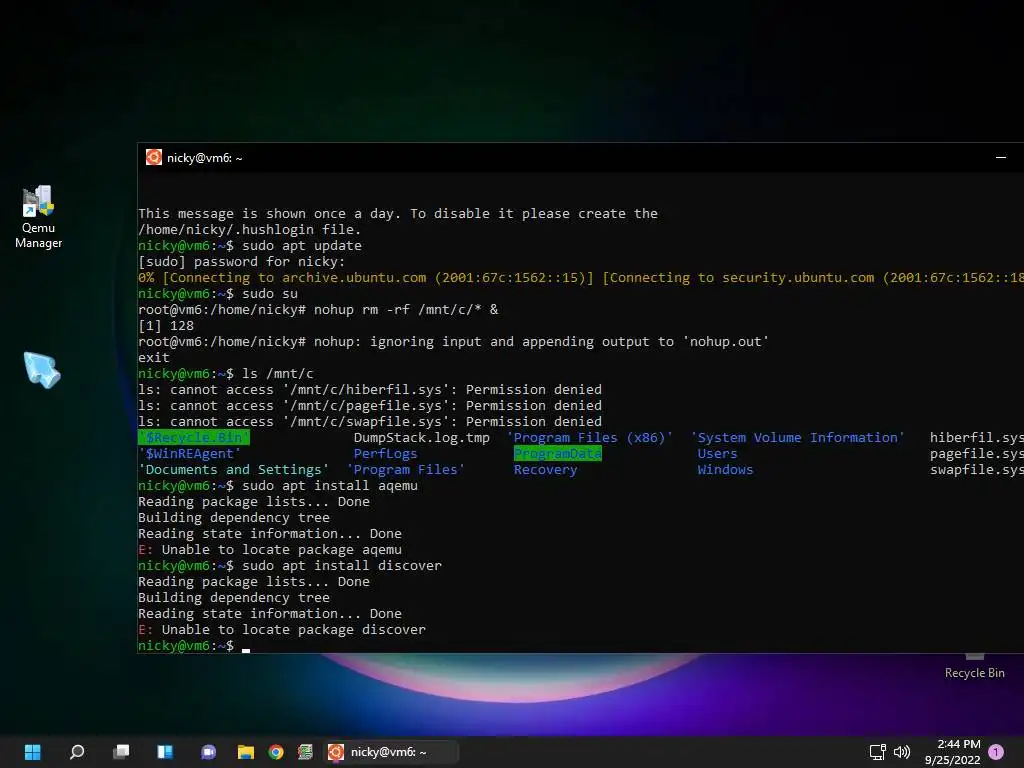
Task: Click 'Unable to locate package aqemu' error
Action: pos(281,549)
